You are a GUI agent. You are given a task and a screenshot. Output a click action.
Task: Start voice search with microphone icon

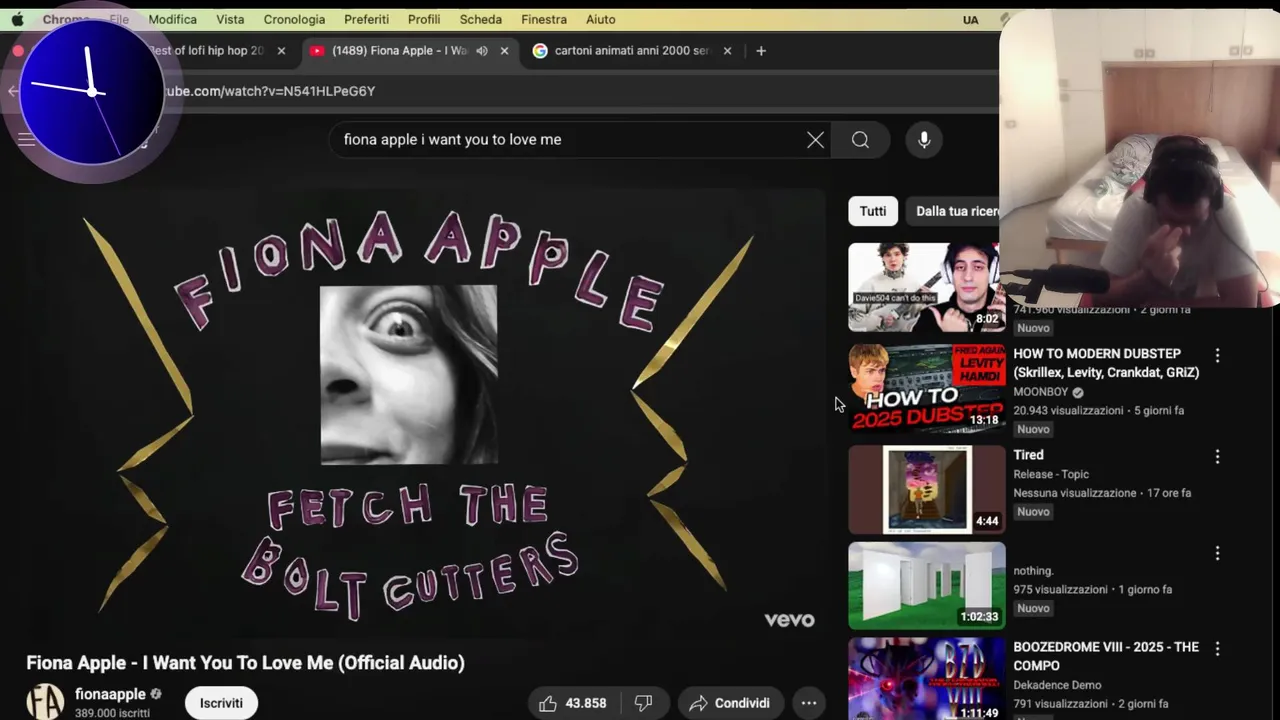(924, 140)
